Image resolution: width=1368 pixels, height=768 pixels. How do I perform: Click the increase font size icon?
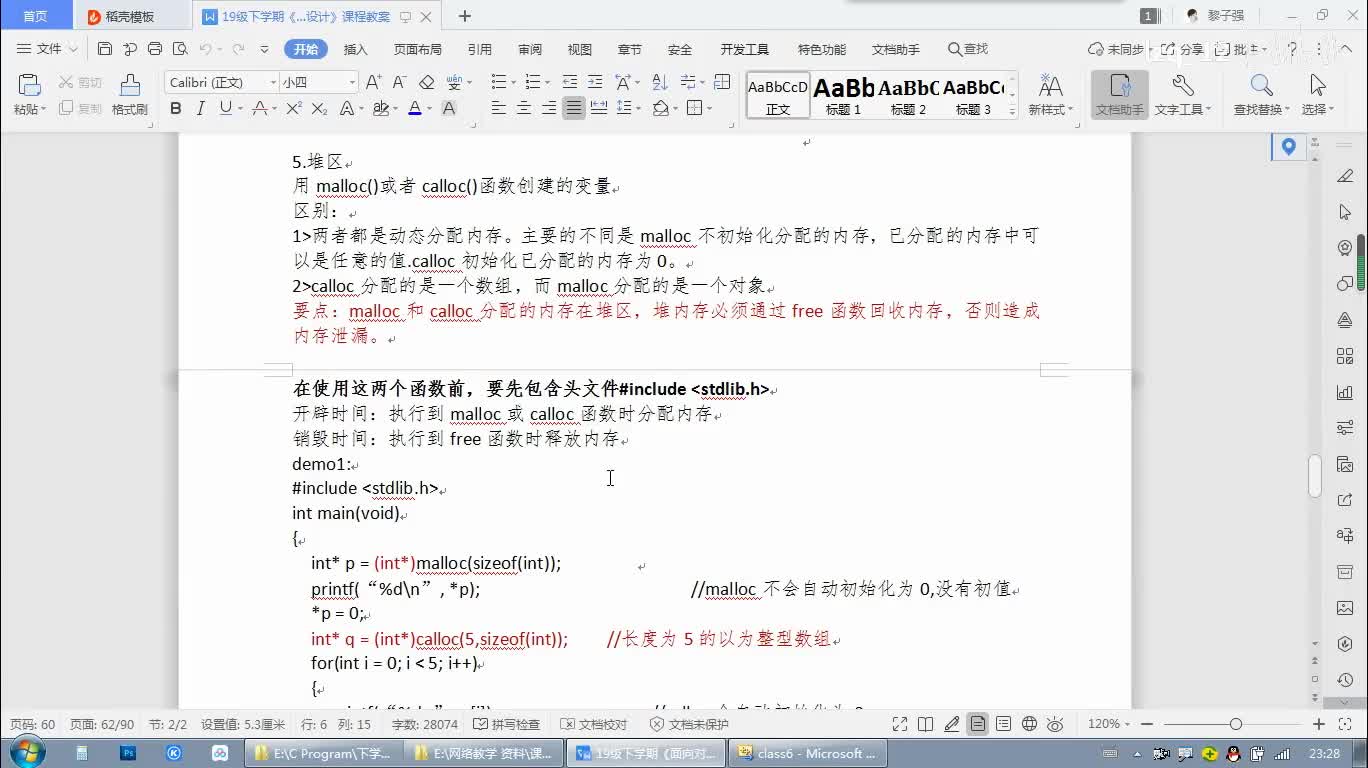373,82
